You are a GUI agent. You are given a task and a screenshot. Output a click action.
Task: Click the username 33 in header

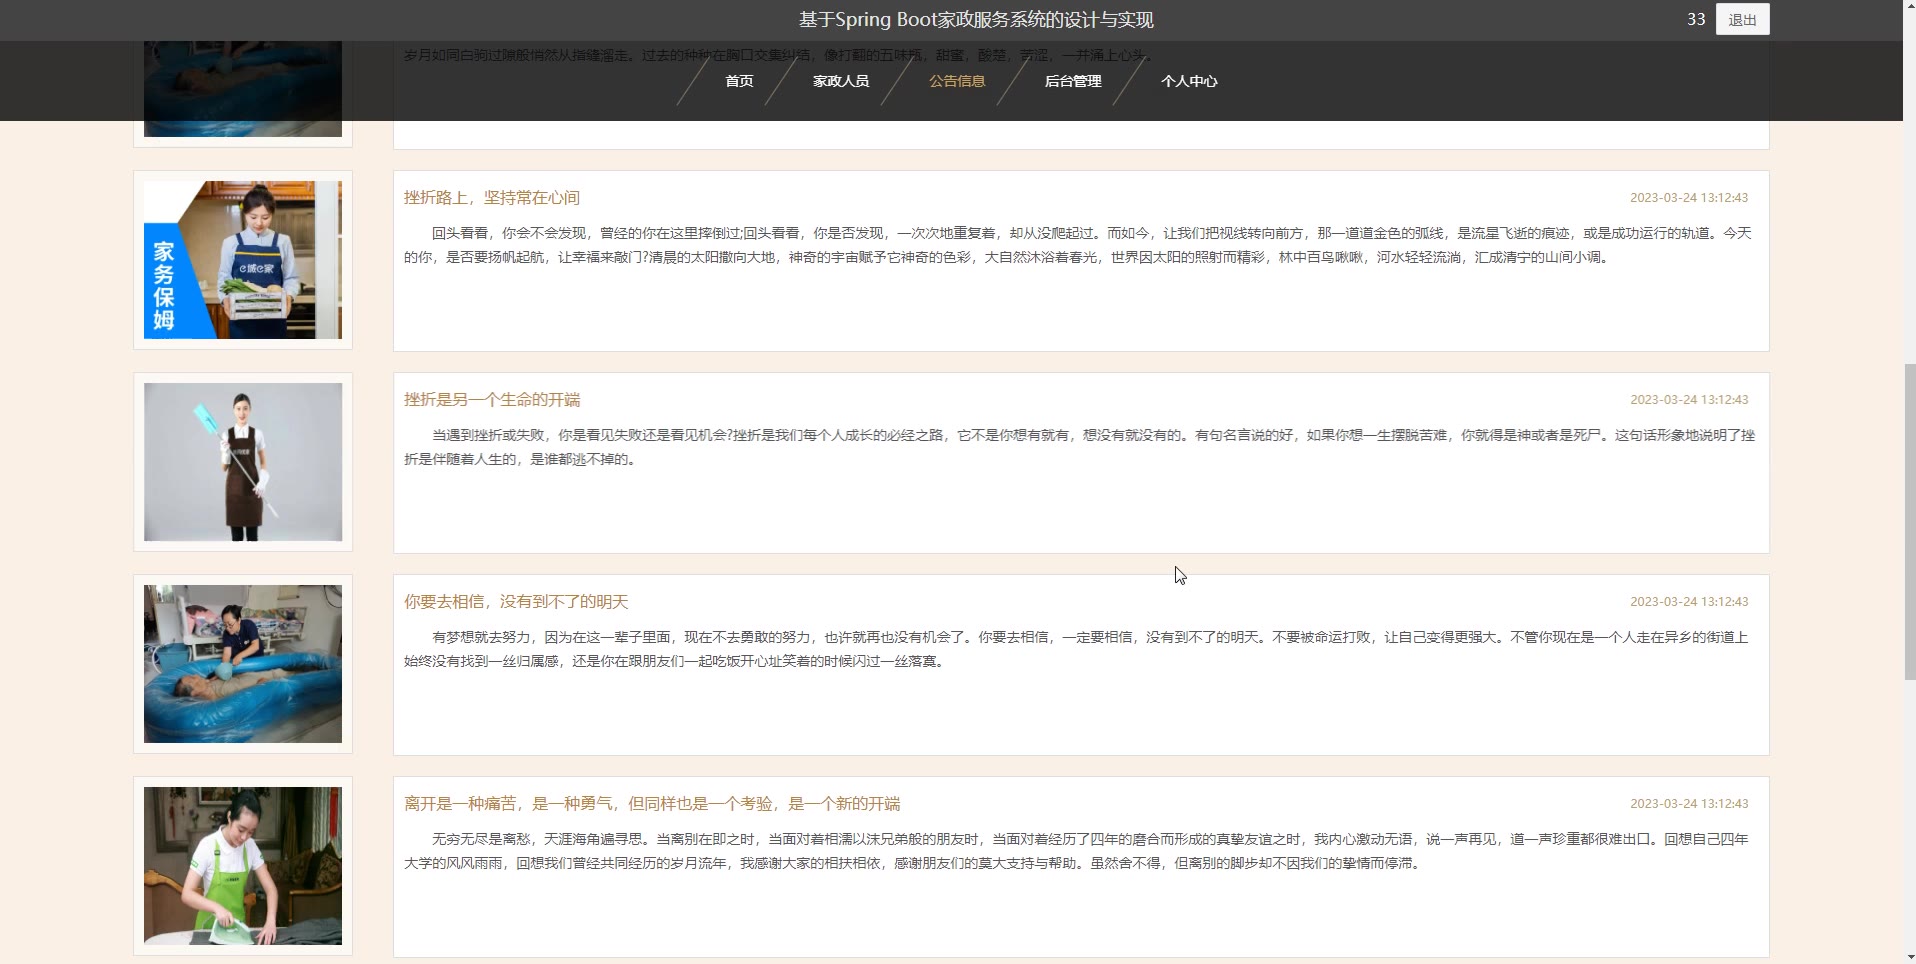[1695, 19]
